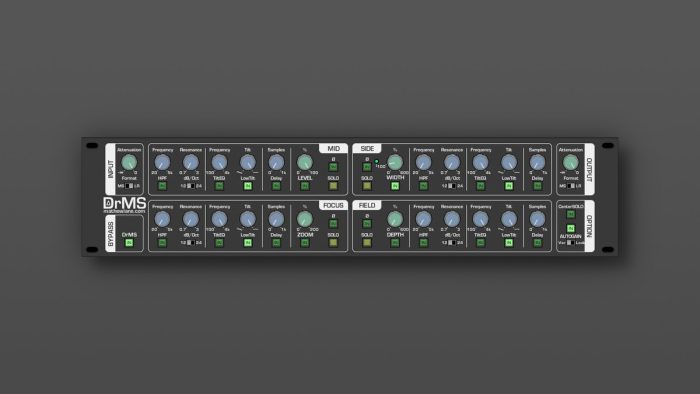Adjust the FOCUS ZOOM knob

[x=305, y=219]
